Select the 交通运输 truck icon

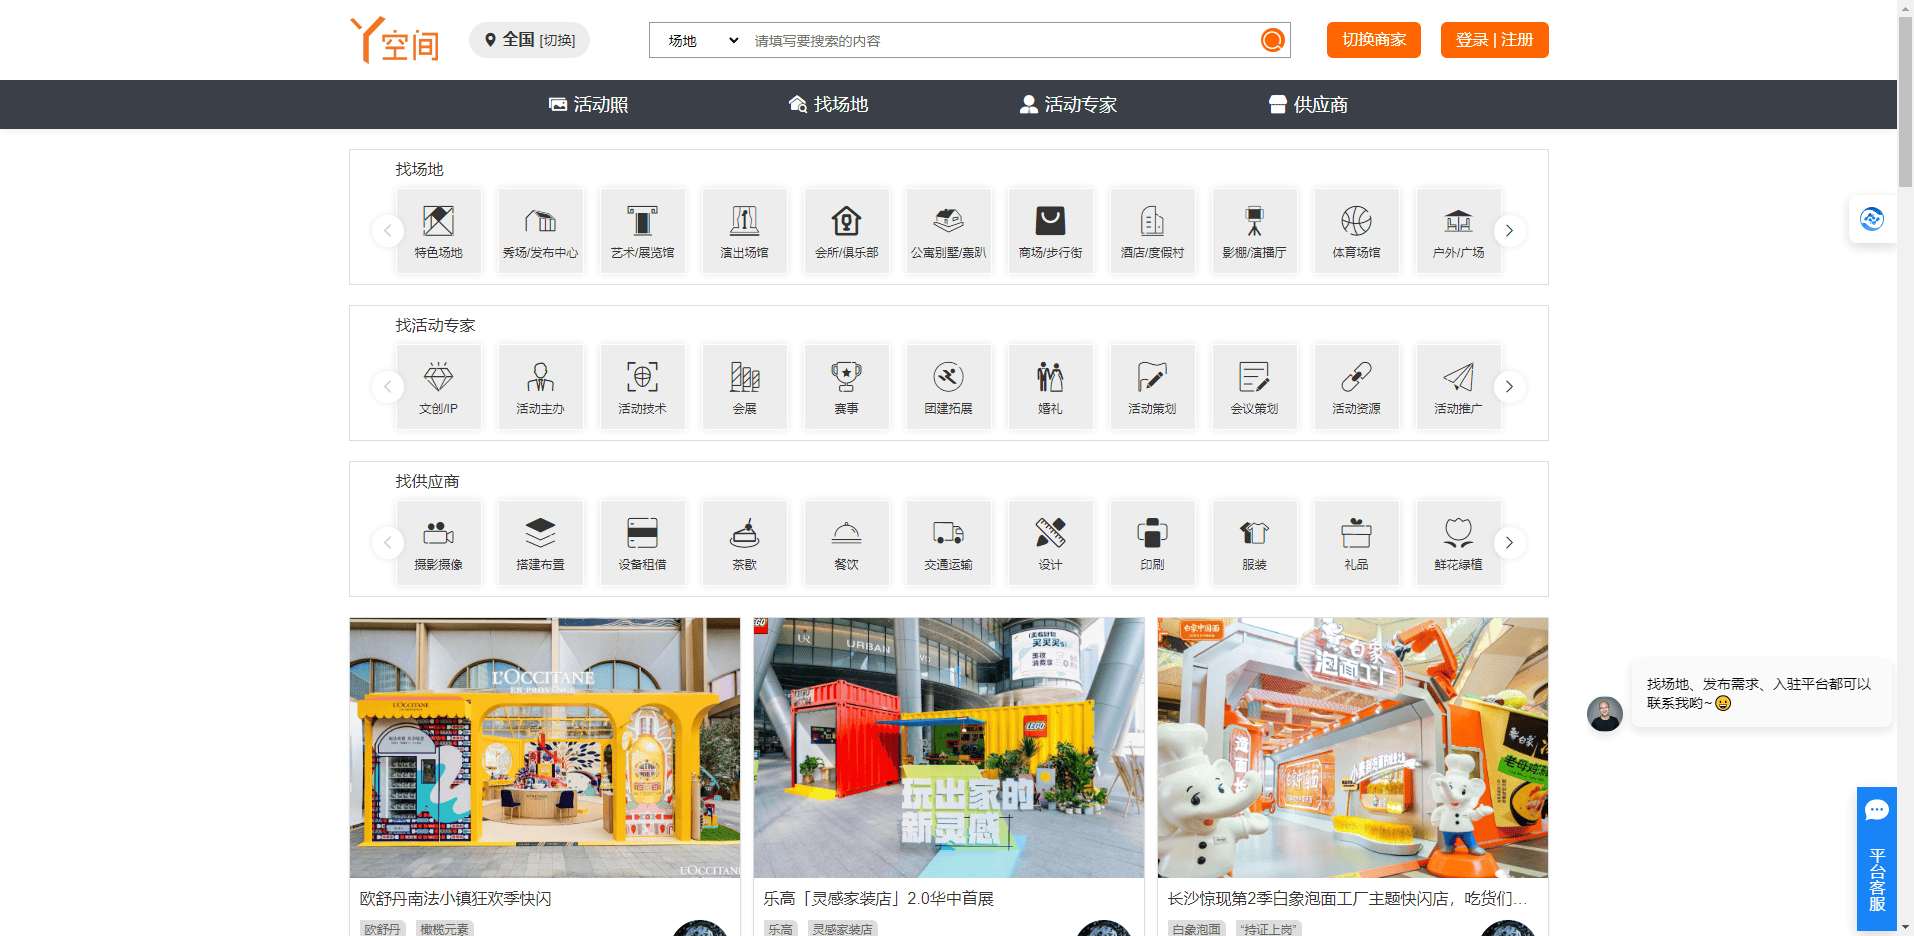pos(948,543)
